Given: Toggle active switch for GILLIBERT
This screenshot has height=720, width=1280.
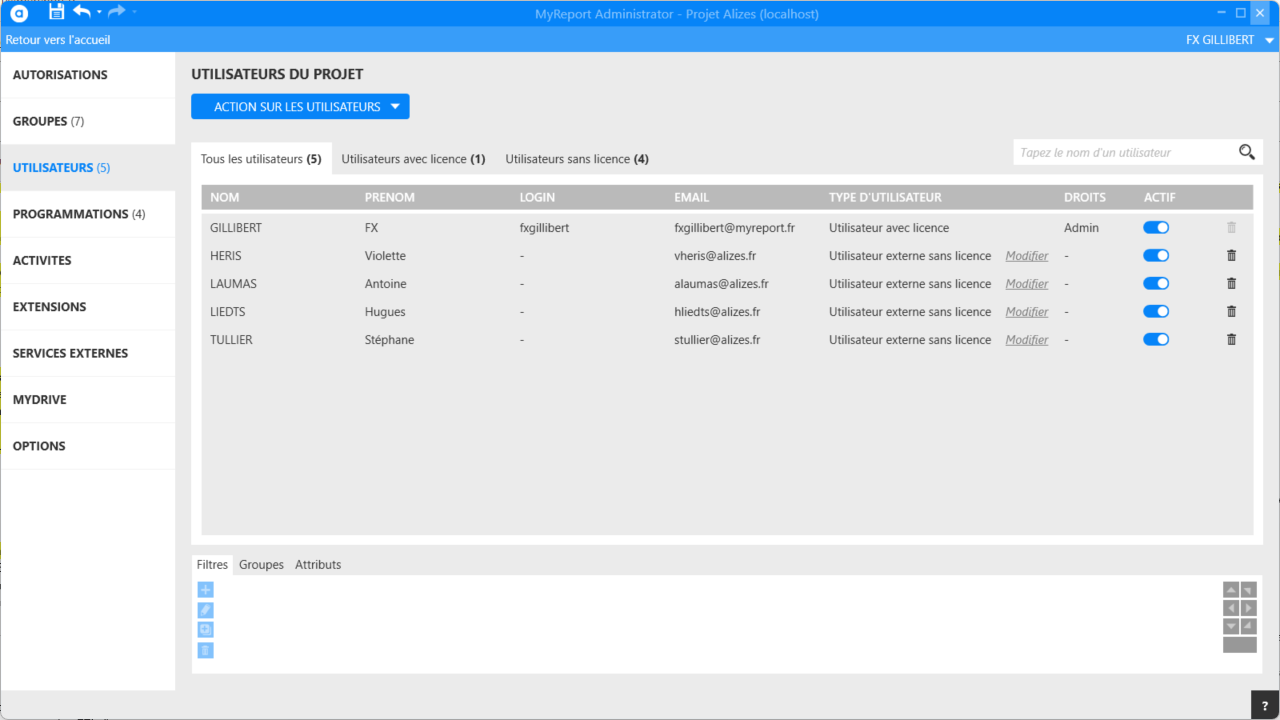Looking at the screenshot, I should coord(1156,228).
